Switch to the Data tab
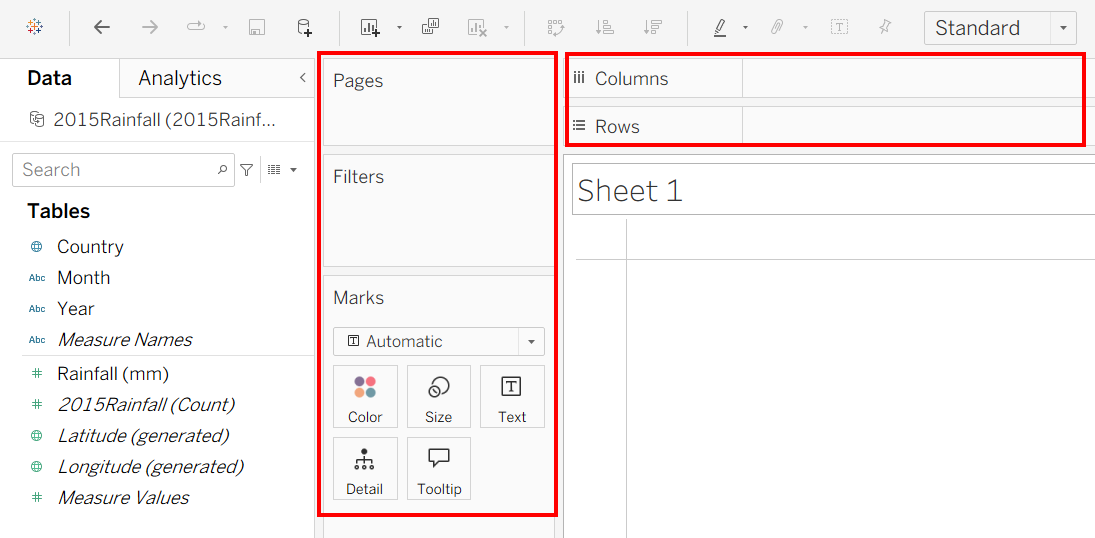 [50, 78]
